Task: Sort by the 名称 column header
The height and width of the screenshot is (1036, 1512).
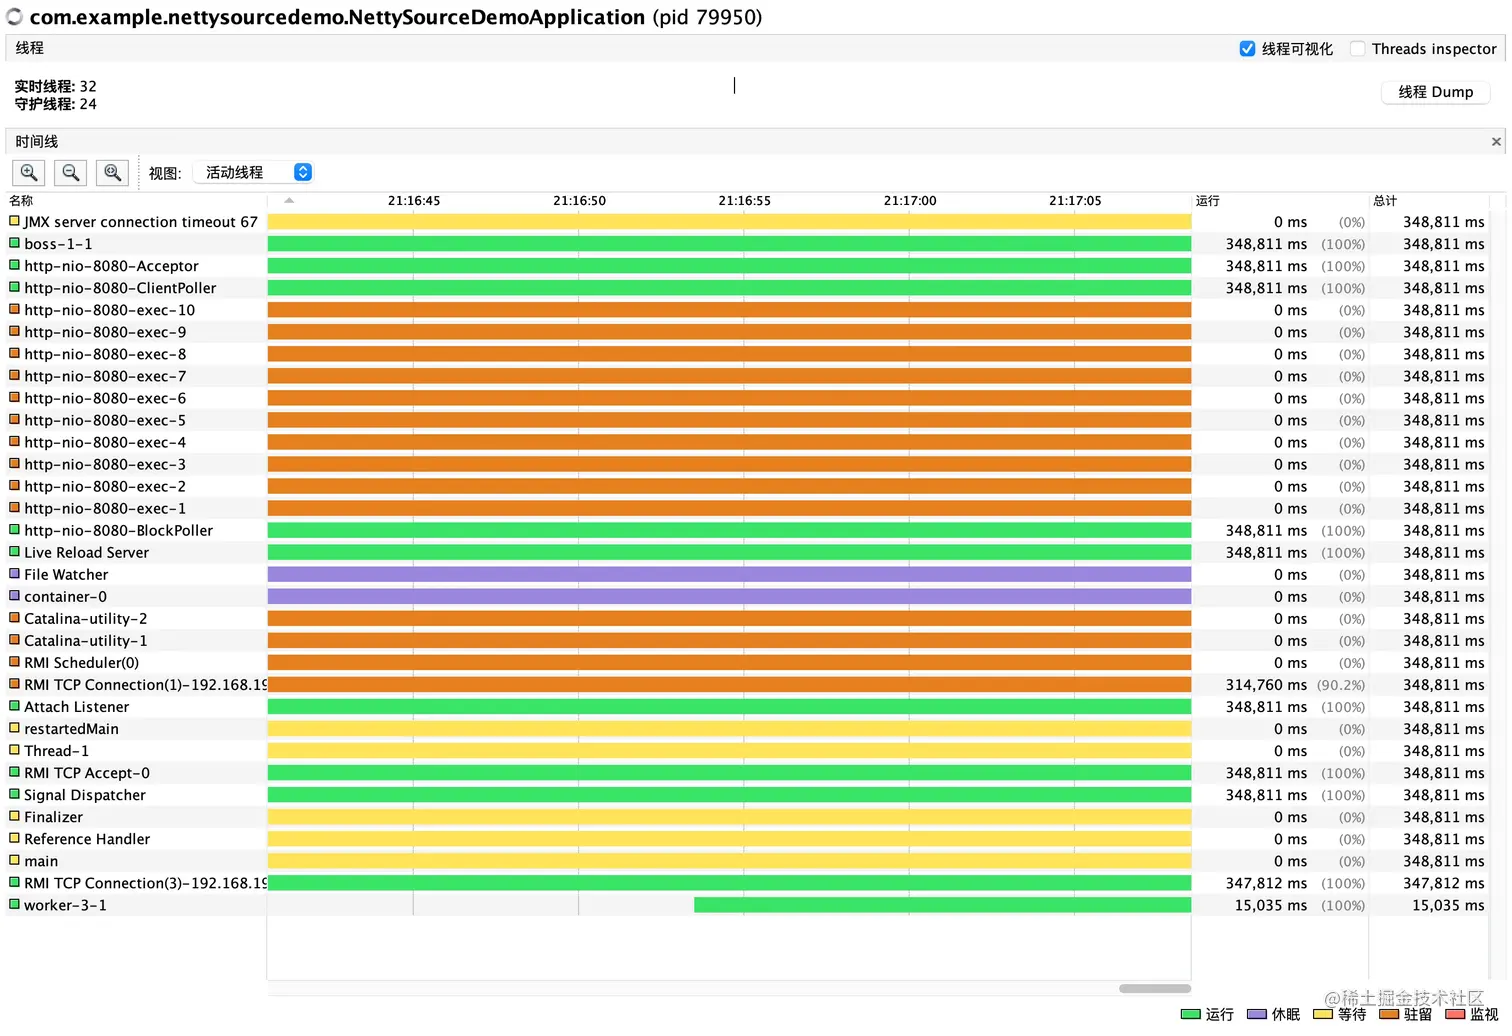Action: point(21,201)
